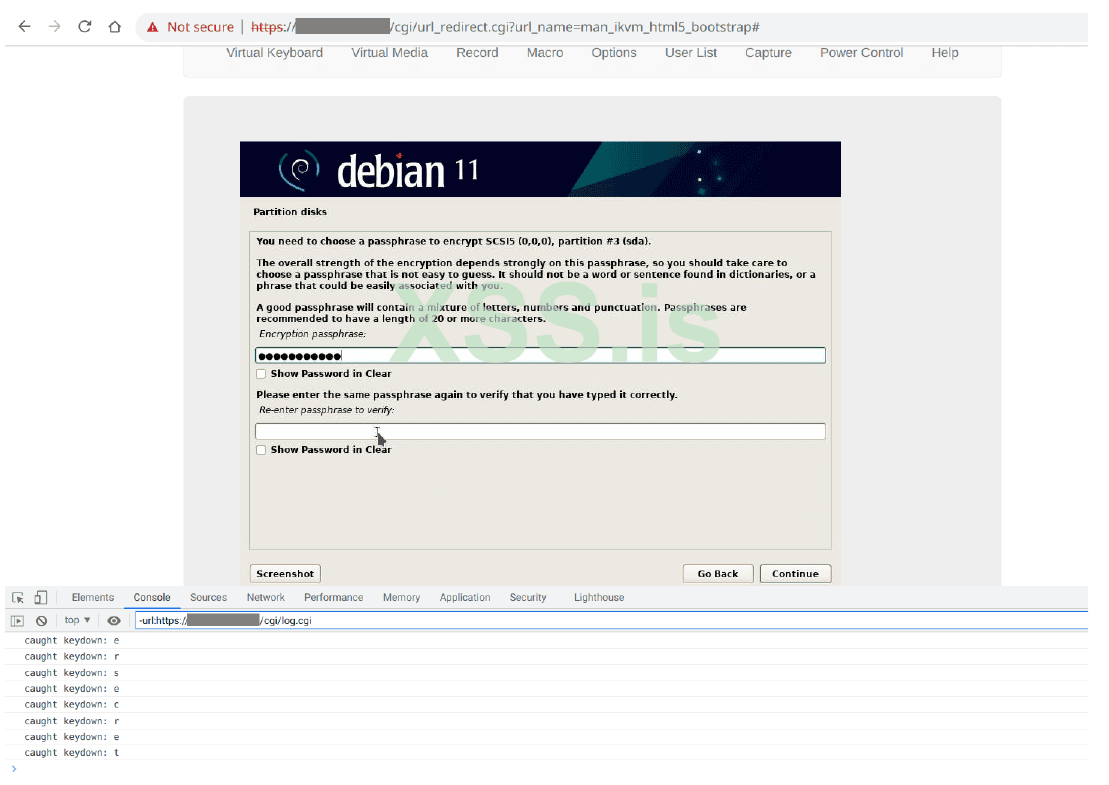
Task: Open the Help menu
Action: [945, 52]
